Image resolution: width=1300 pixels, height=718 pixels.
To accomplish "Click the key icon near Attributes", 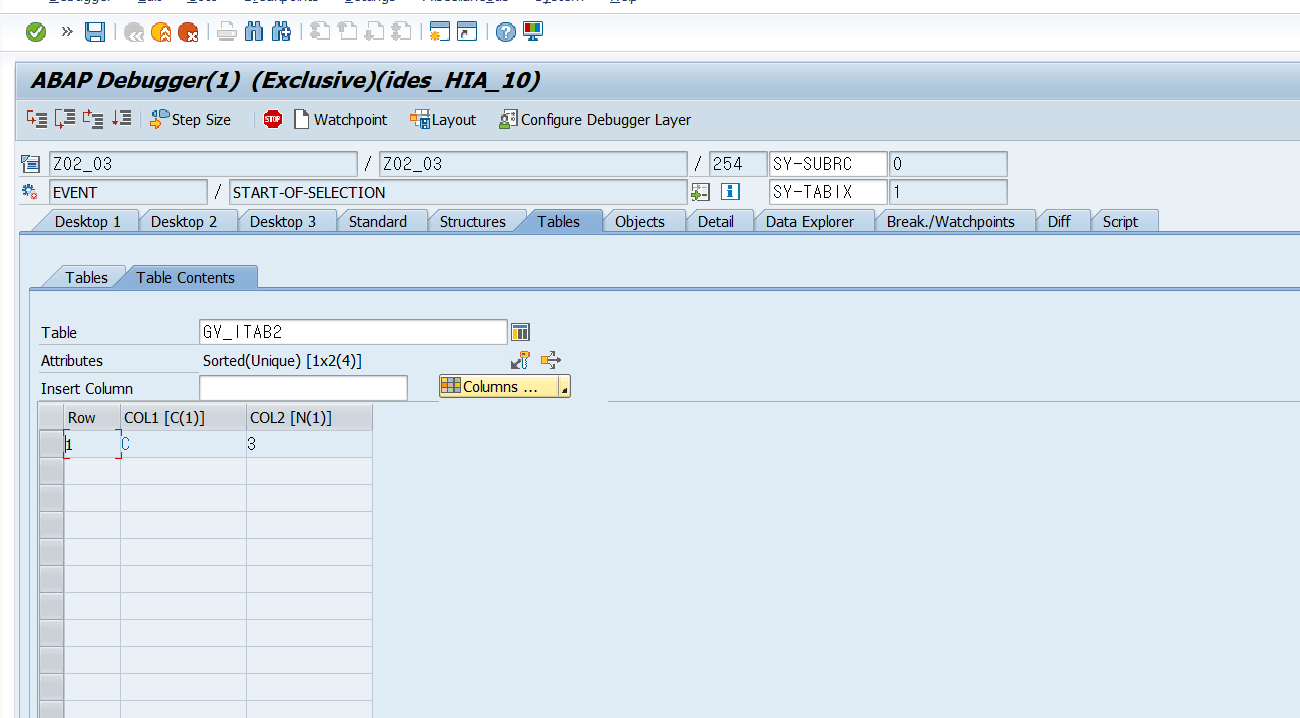I will tap(520, 360).
